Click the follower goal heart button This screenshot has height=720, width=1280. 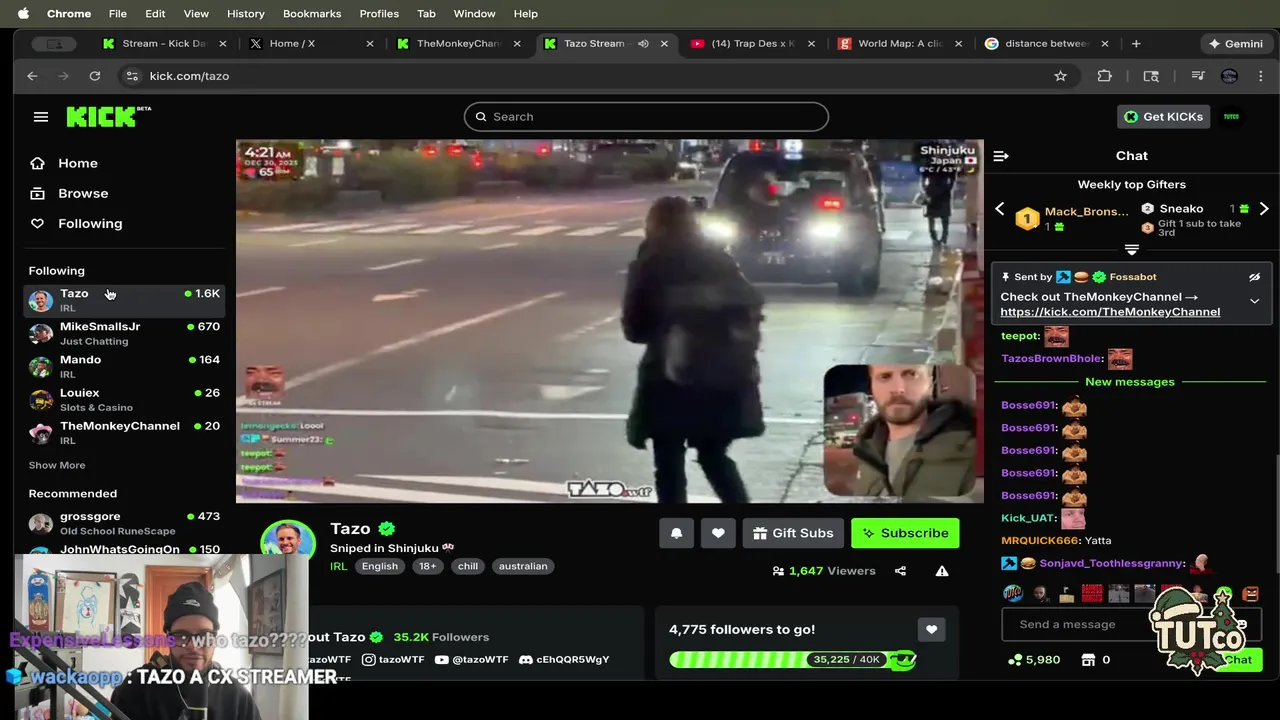[931, 629]
